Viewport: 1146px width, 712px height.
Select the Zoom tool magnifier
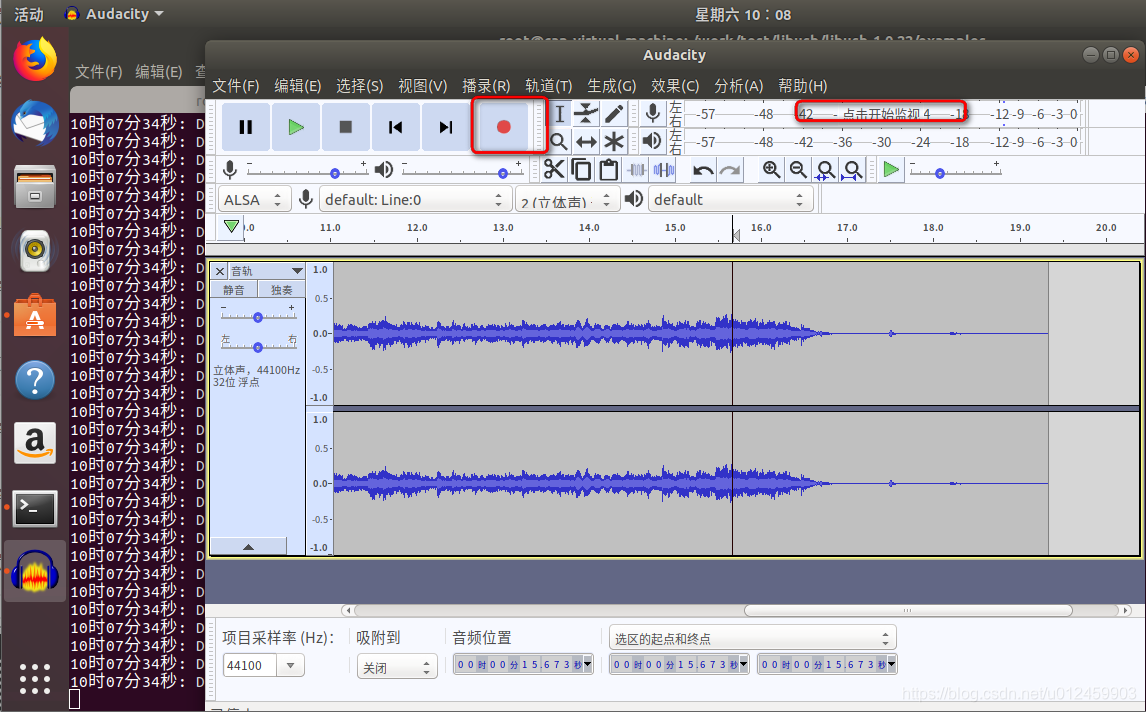pyautogui.click(x=558, y=141)
